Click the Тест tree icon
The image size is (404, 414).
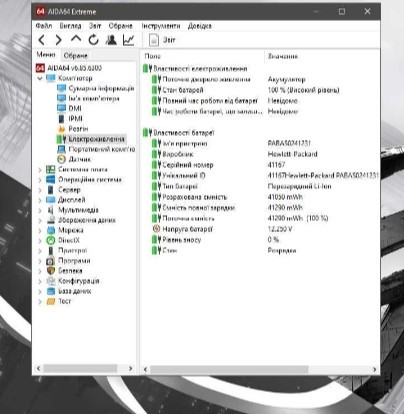pyautogui.click(x=51, y=301)
